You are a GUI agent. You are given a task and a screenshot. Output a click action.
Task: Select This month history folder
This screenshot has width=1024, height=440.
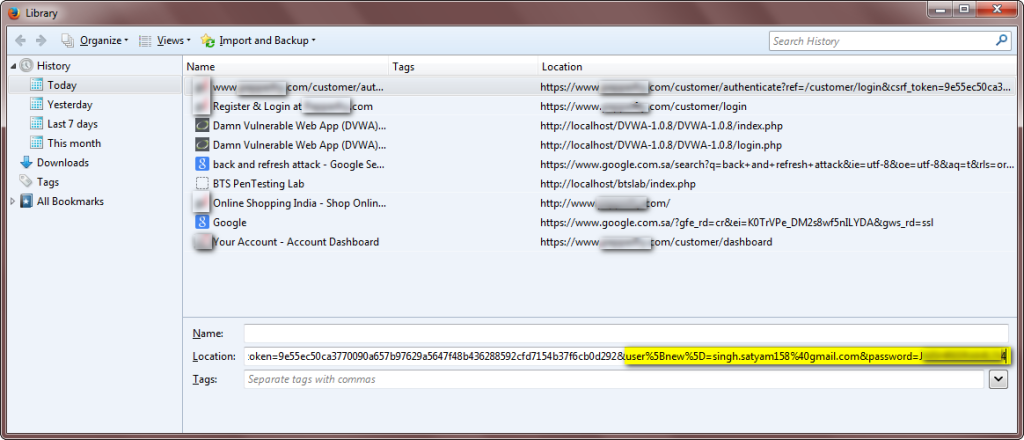[x=73, y=143]
